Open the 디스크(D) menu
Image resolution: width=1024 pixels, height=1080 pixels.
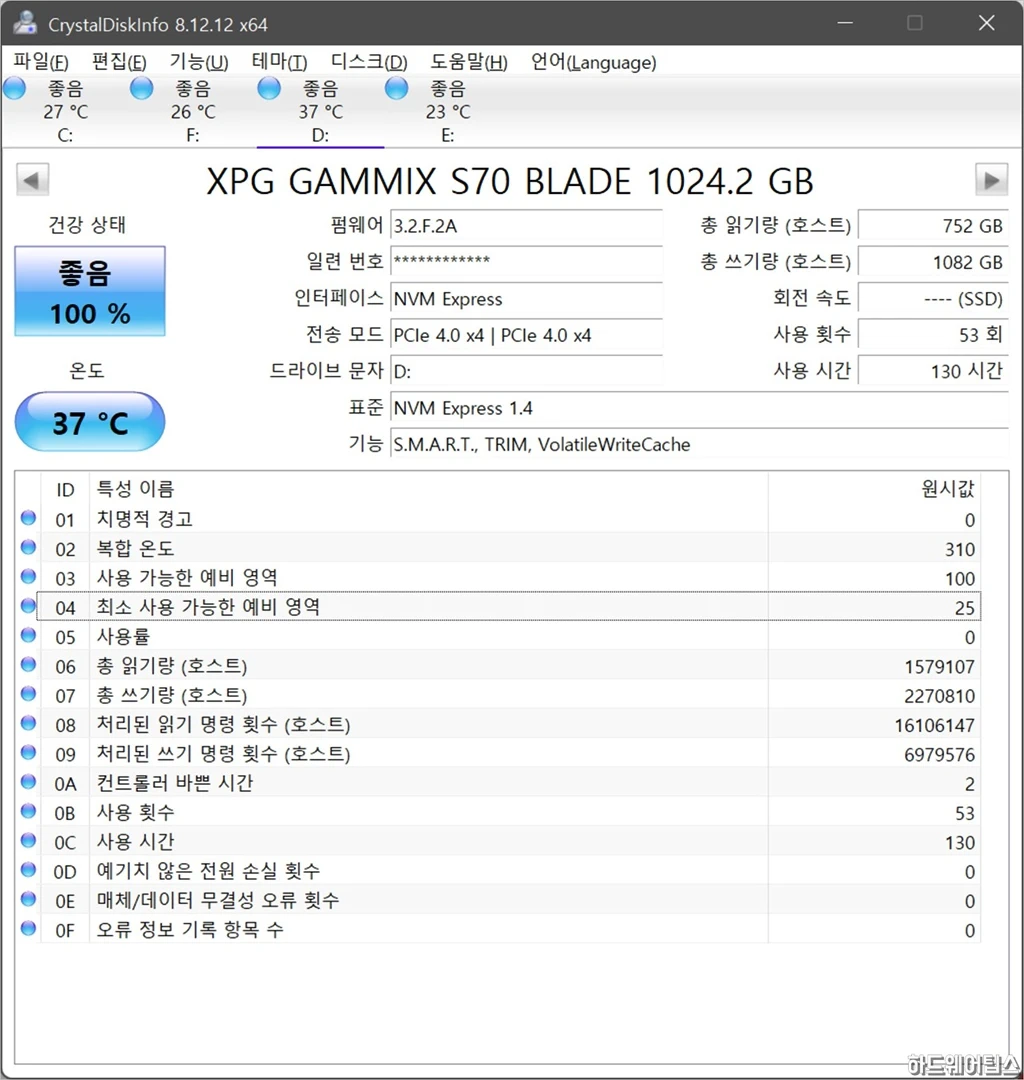click(x=369, y=62)
